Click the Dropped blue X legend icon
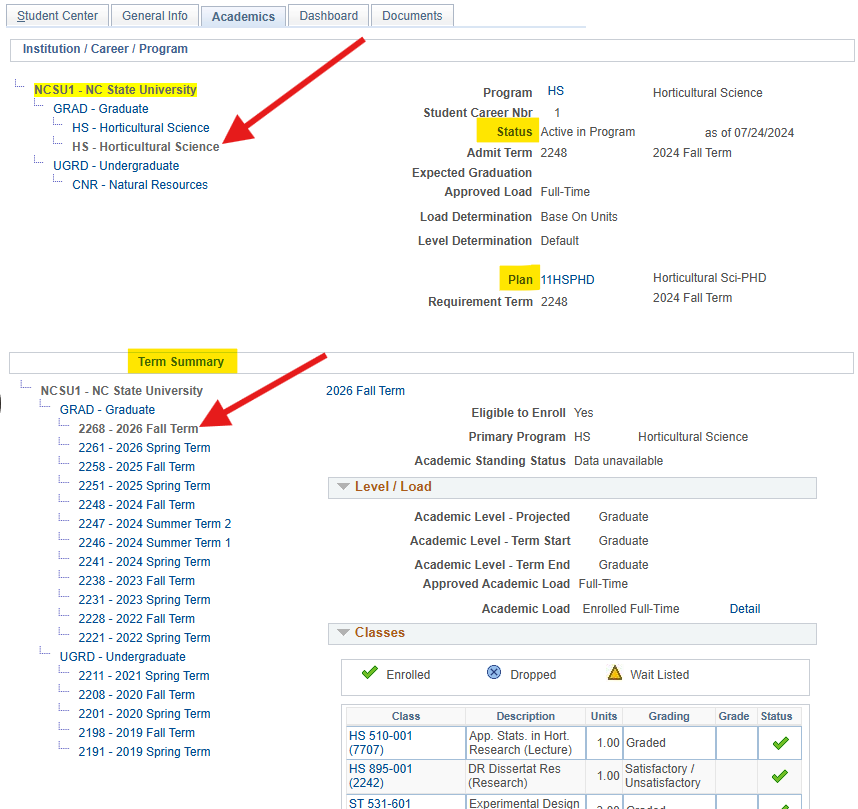Screen dimensions: 858x809 point(494,672)
